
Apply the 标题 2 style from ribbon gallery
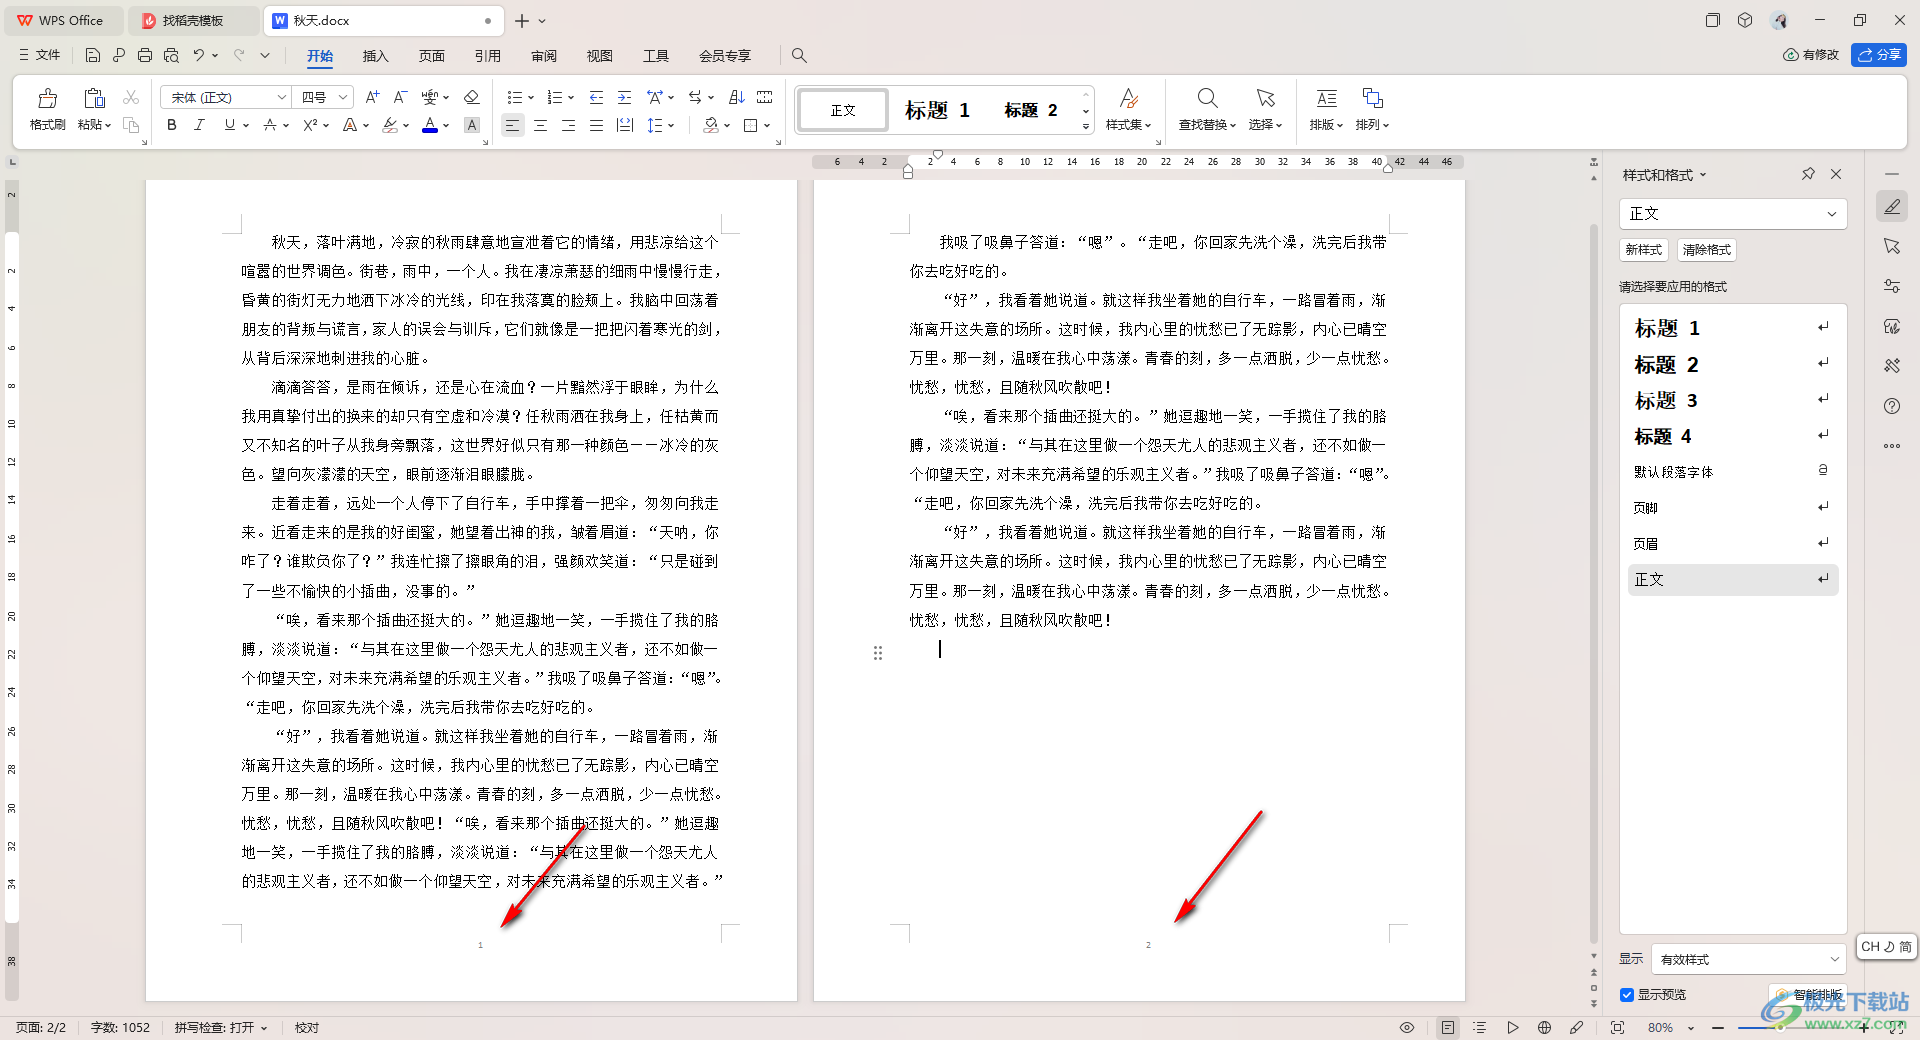tap(1030, 110)
